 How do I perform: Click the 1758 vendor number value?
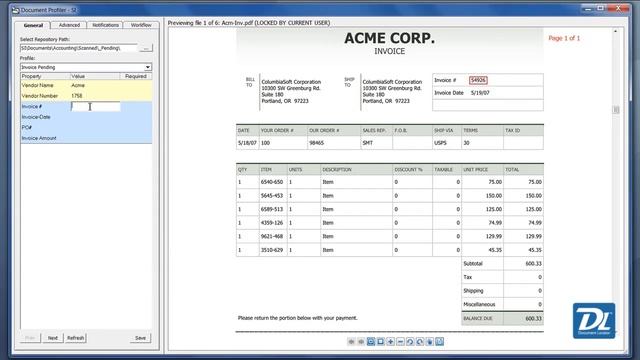click(x=77, y=96)
